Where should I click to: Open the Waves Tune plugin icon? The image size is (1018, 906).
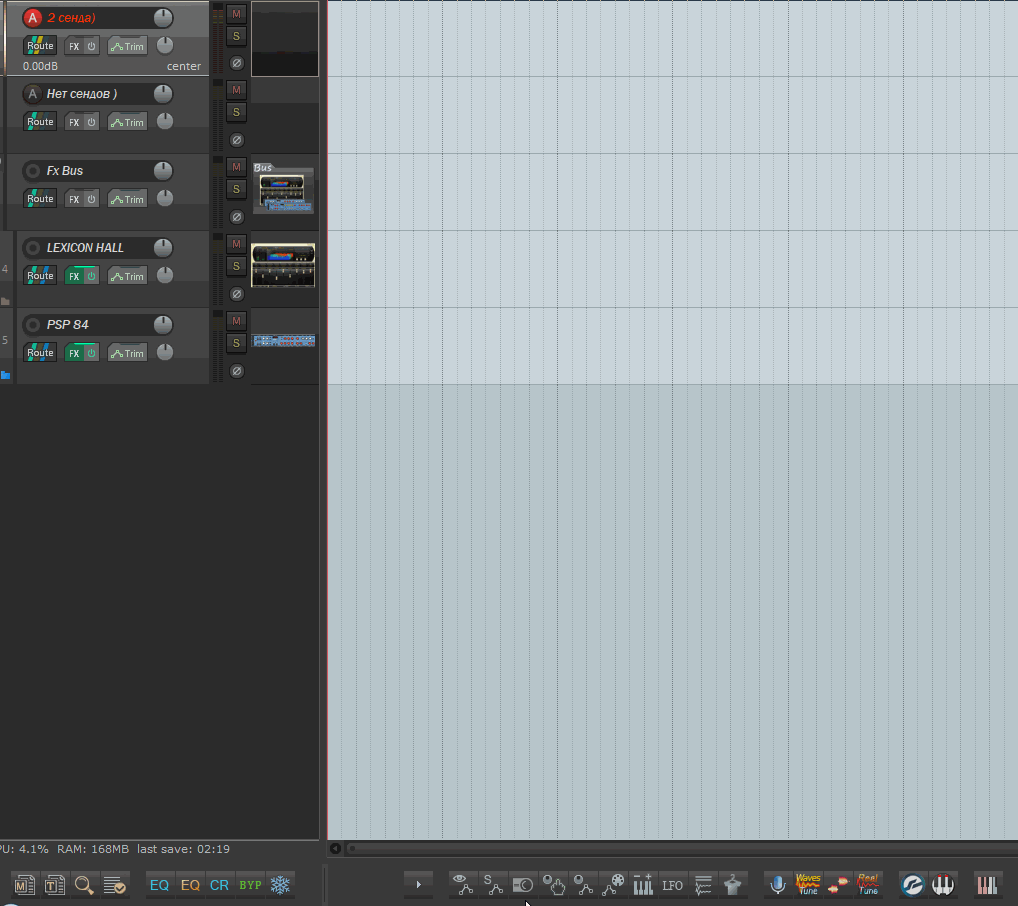coord(808,885)
